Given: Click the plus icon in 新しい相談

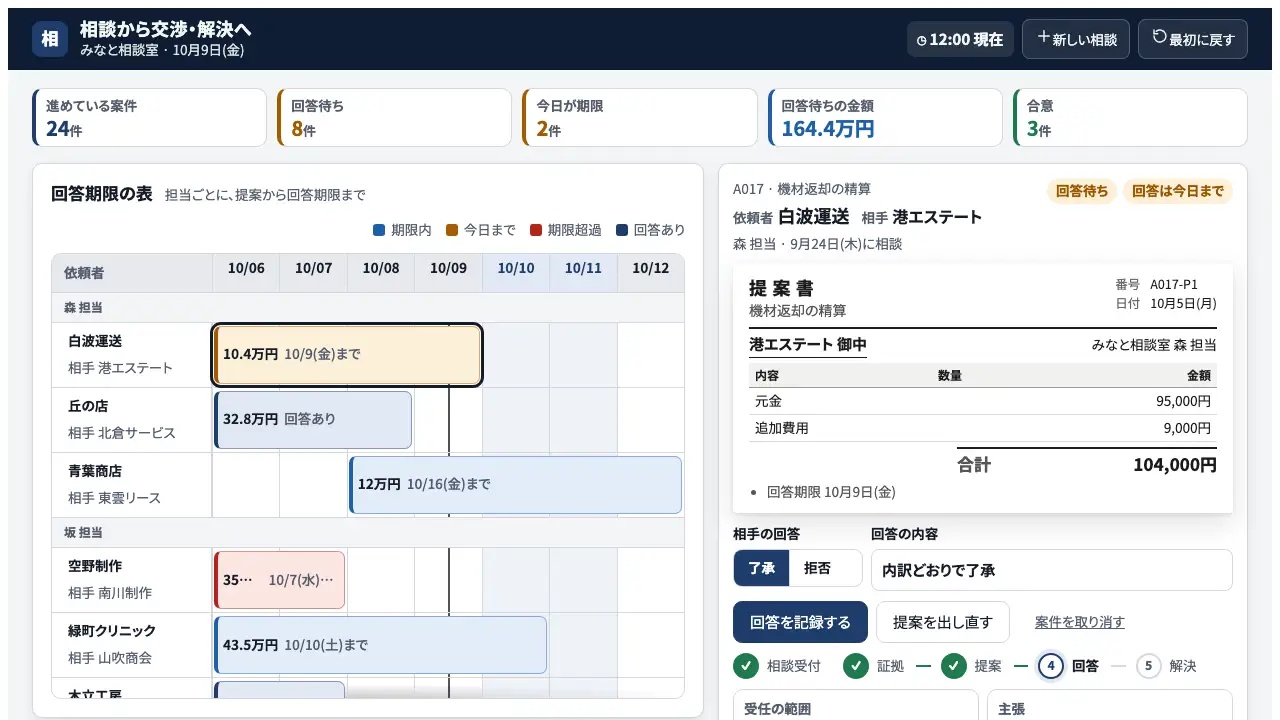Looking at the screenshot, I should click(1043, 37).
